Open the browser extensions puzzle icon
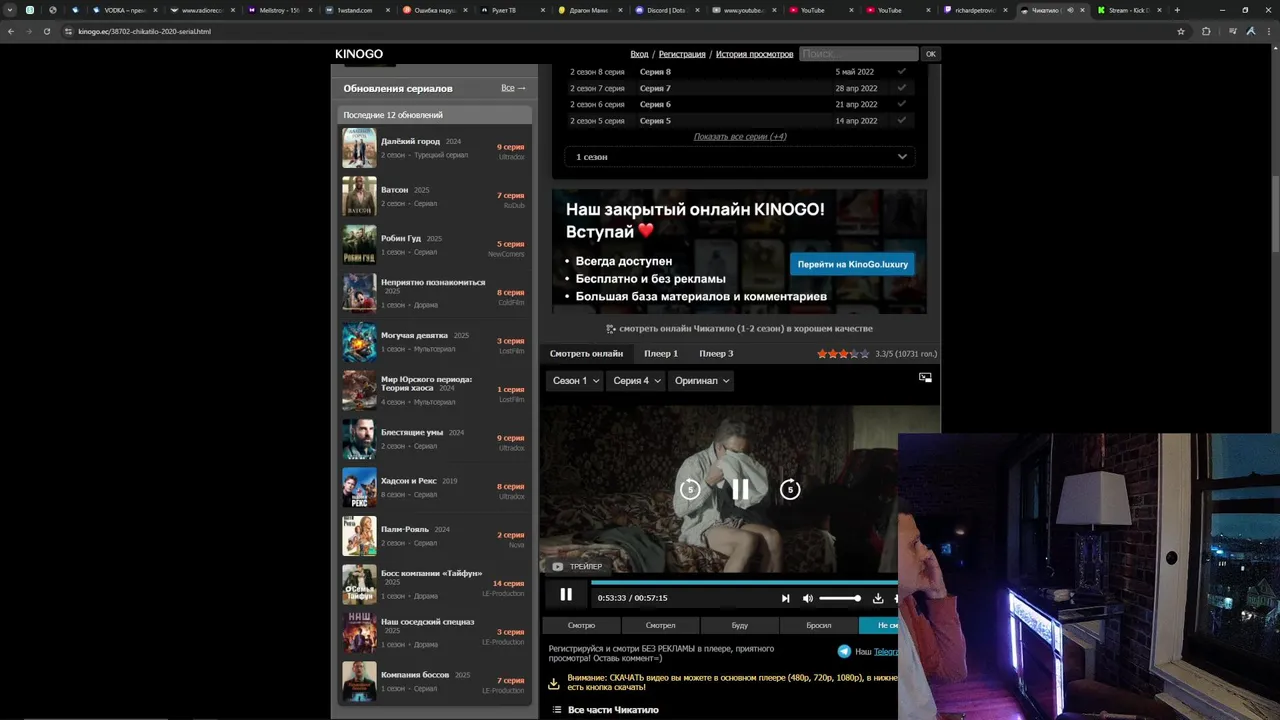Image resolution: width=1280 pixels, height=720 pixels. [x=1206, y=31]
